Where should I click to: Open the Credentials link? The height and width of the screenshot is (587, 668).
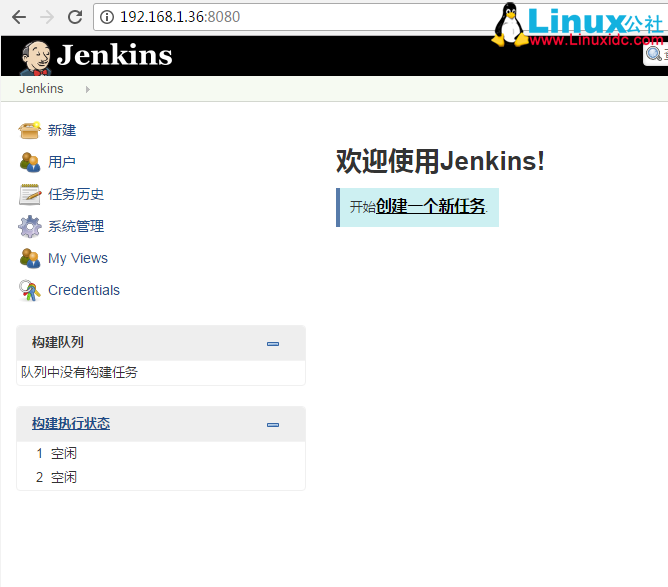[x=84, y=290]
